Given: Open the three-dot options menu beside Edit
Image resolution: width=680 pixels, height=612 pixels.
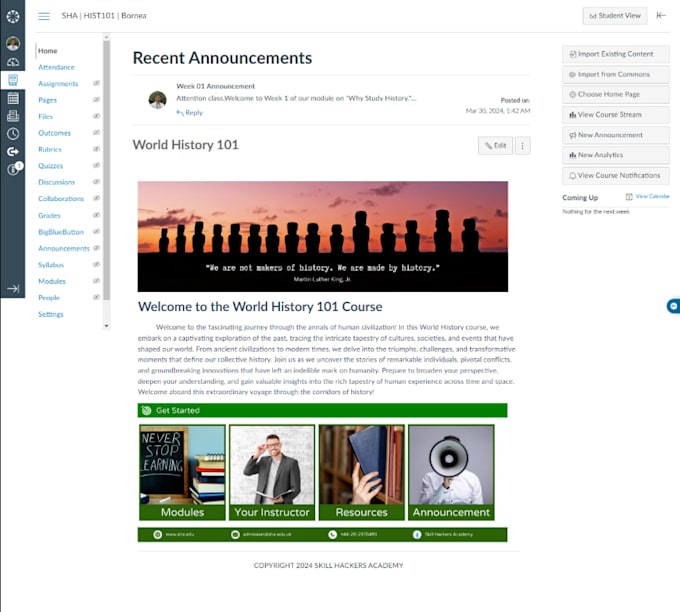Looking at the screenshot, I should pyautogui.click(x=523, y=146).
